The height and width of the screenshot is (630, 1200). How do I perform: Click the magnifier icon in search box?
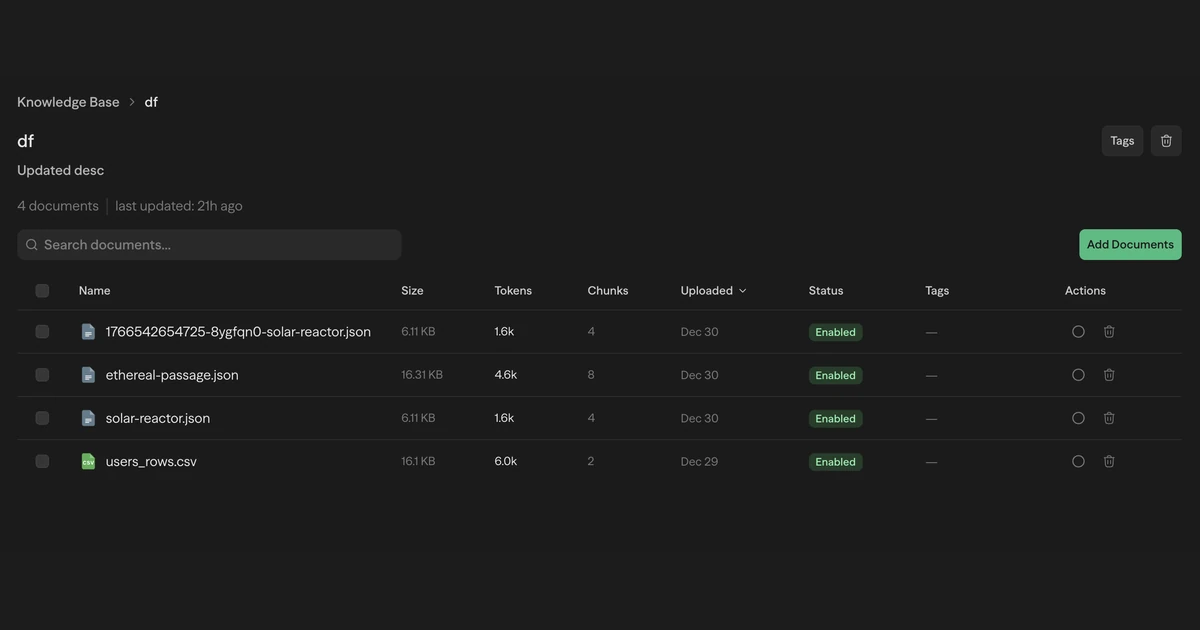click(x=32, y=245)
